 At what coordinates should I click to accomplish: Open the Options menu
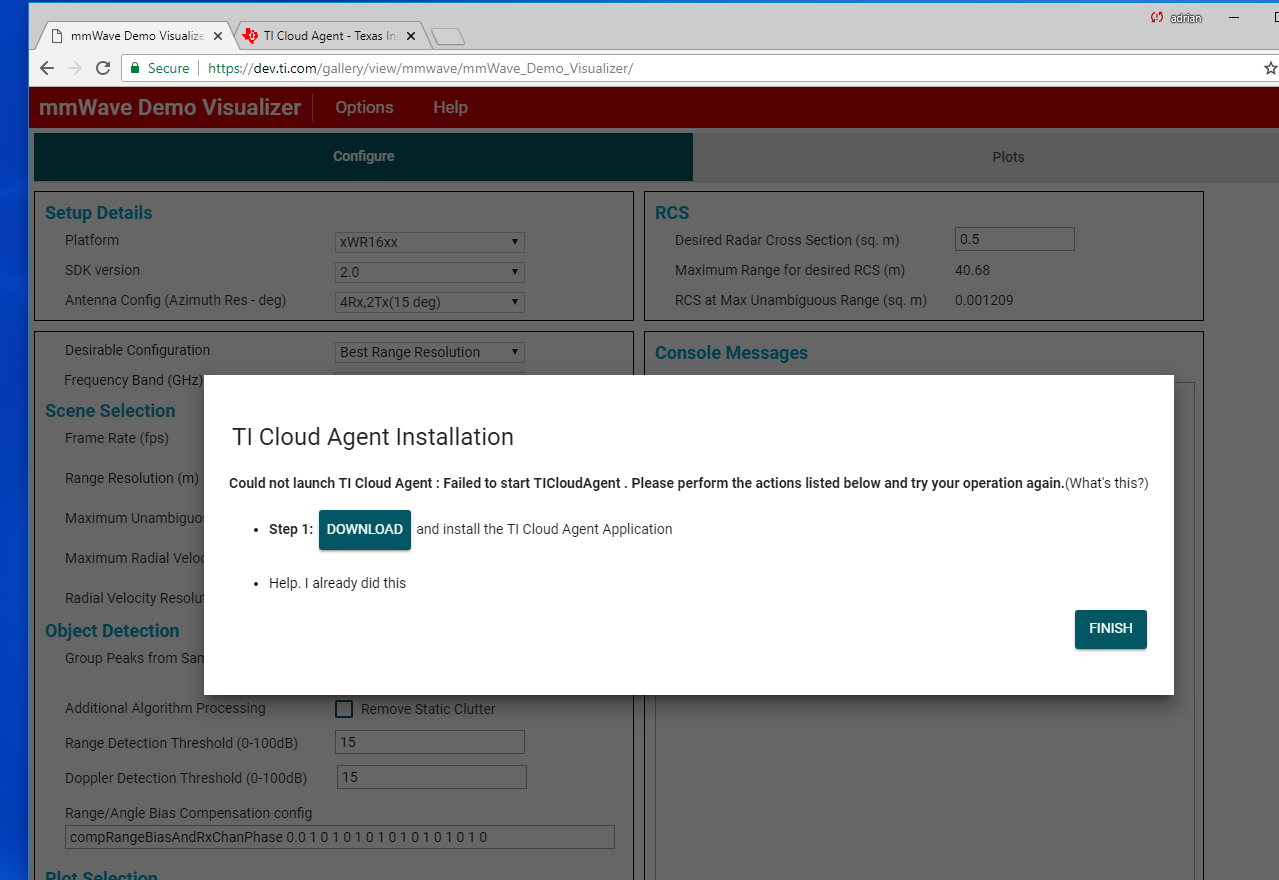(x=364, y=108)
